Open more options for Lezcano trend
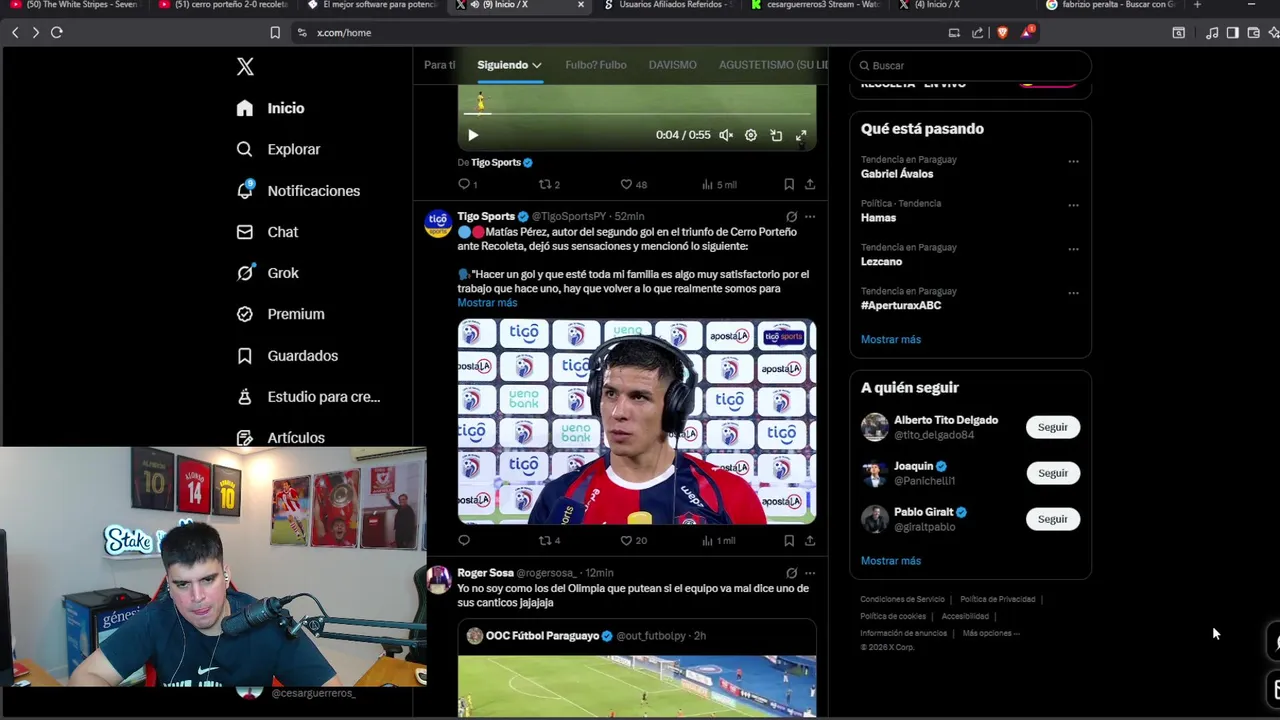 click(x=1073, y=249)
